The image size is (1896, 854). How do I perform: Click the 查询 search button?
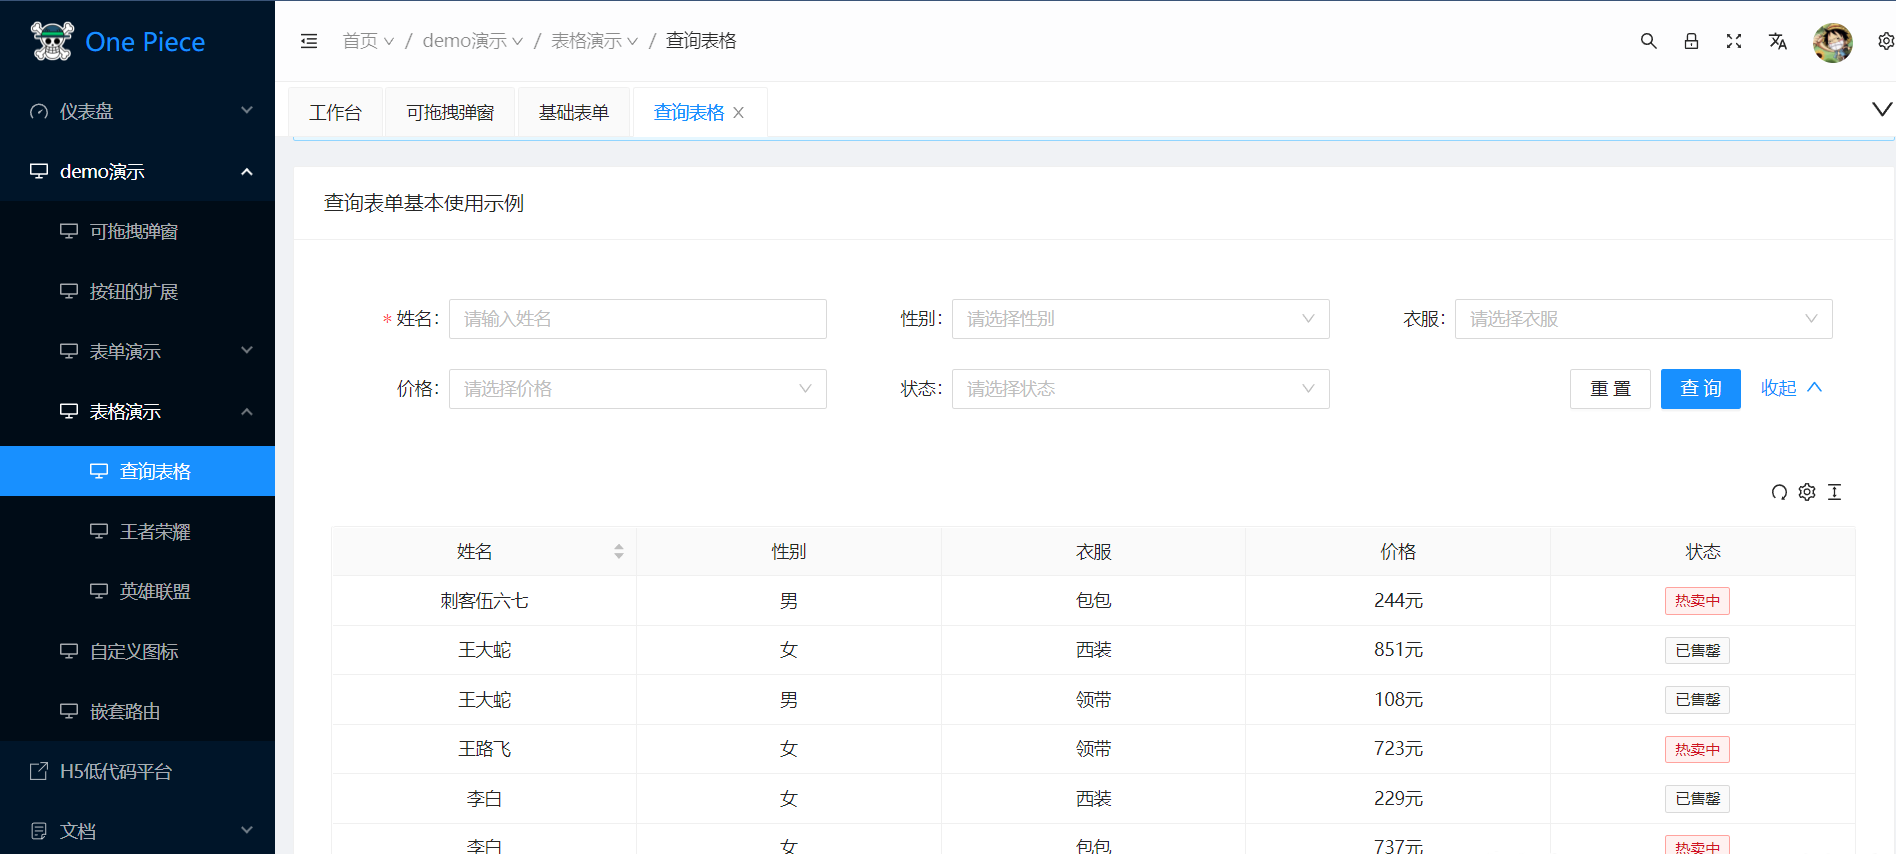[1700, 389]
